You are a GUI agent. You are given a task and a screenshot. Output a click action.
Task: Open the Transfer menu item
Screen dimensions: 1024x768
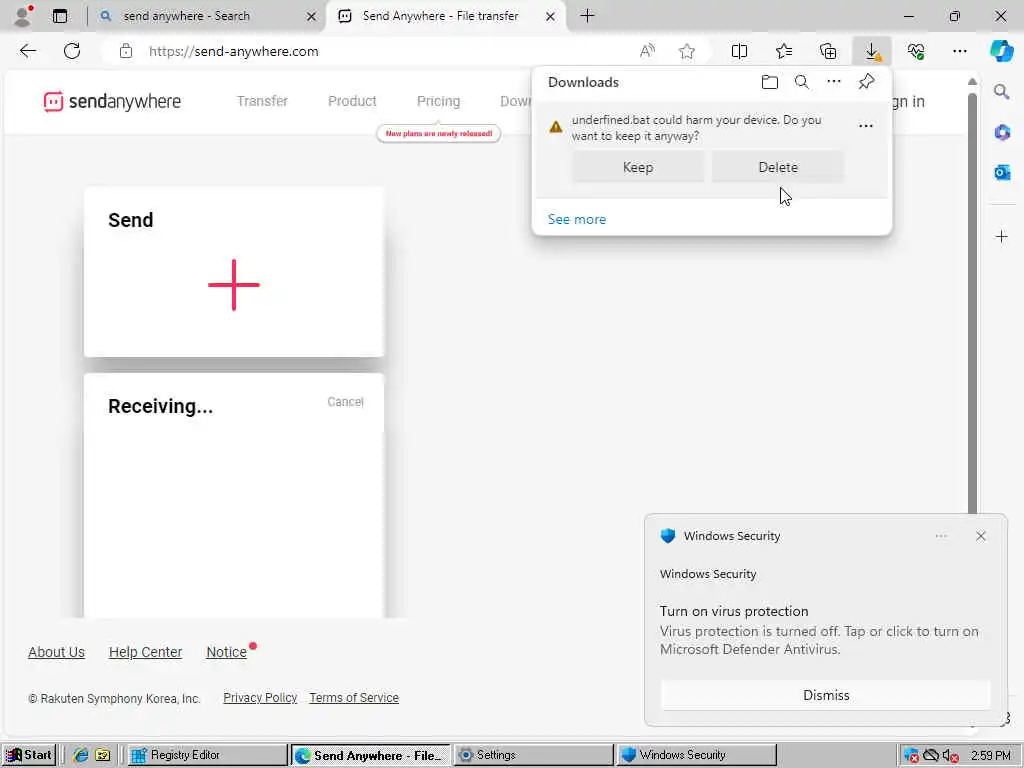pyautogui.click(x=262, y=101)
